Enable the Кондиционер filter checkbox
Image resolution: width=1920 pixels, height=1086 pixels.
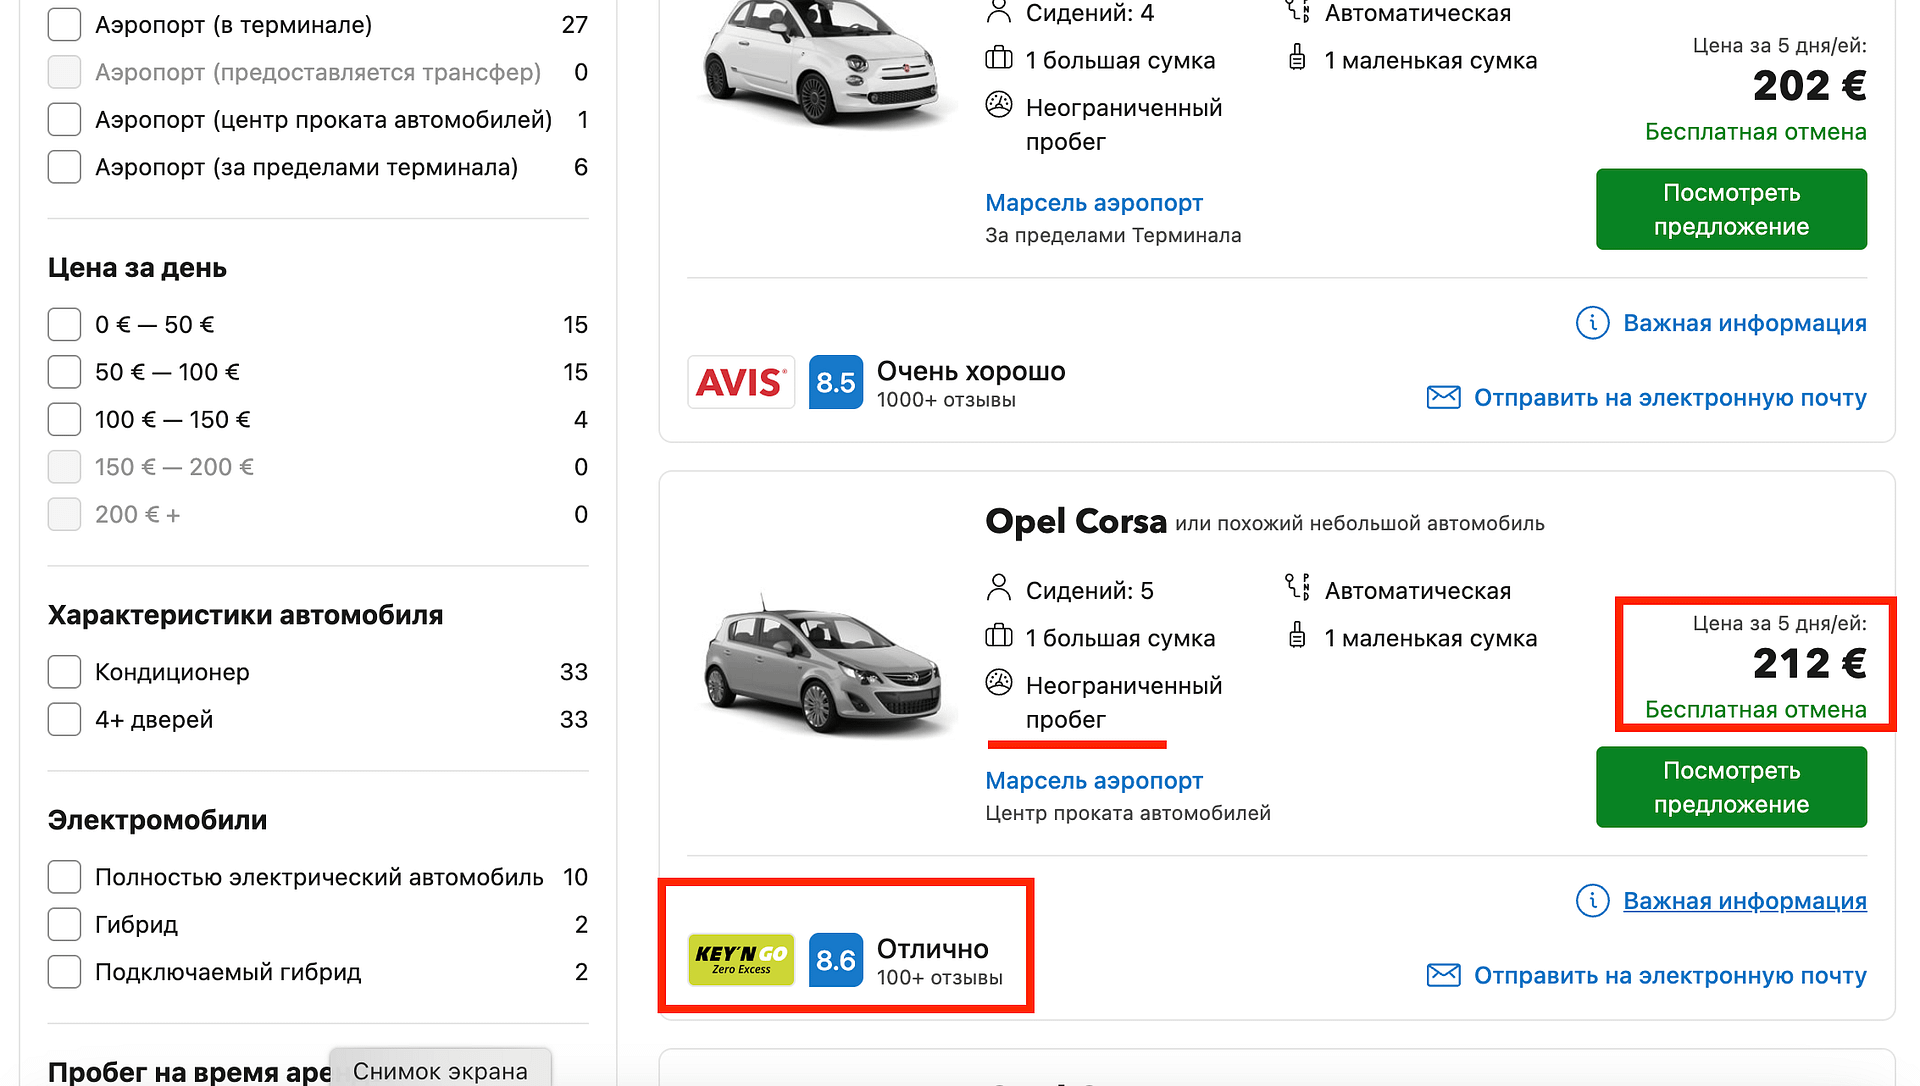tap(65, 672)
